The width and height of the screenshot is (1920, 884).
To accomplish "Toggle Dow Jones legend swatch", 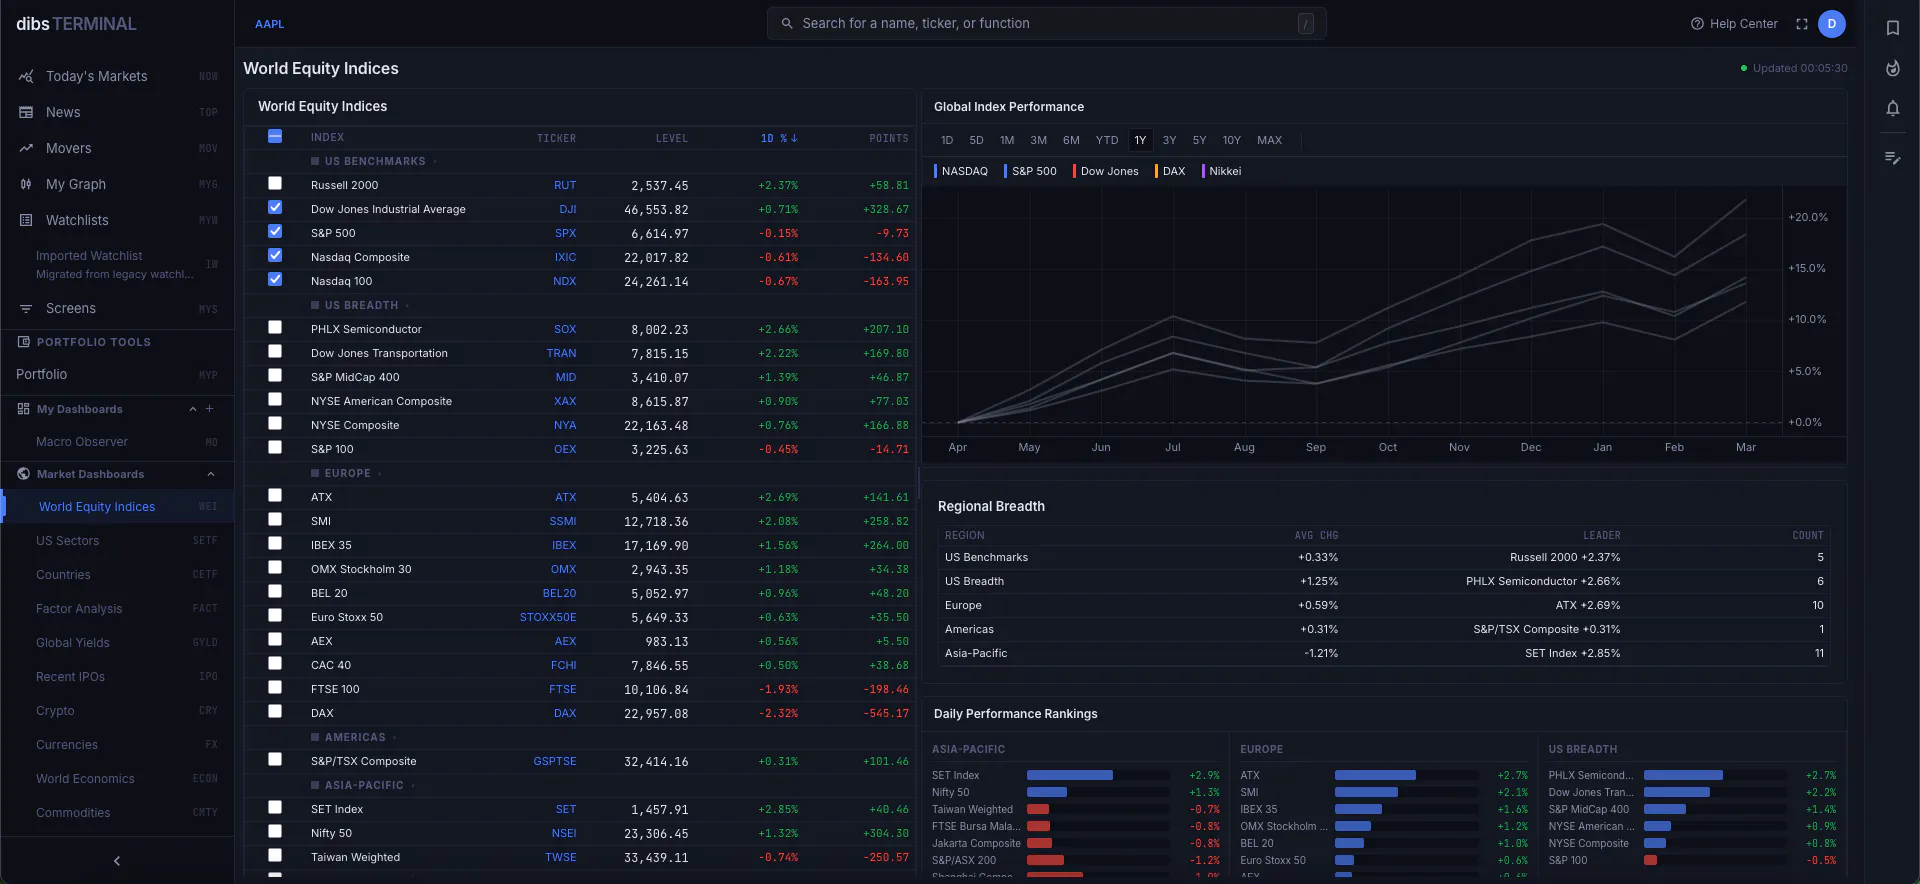I will coord(1075,171).
